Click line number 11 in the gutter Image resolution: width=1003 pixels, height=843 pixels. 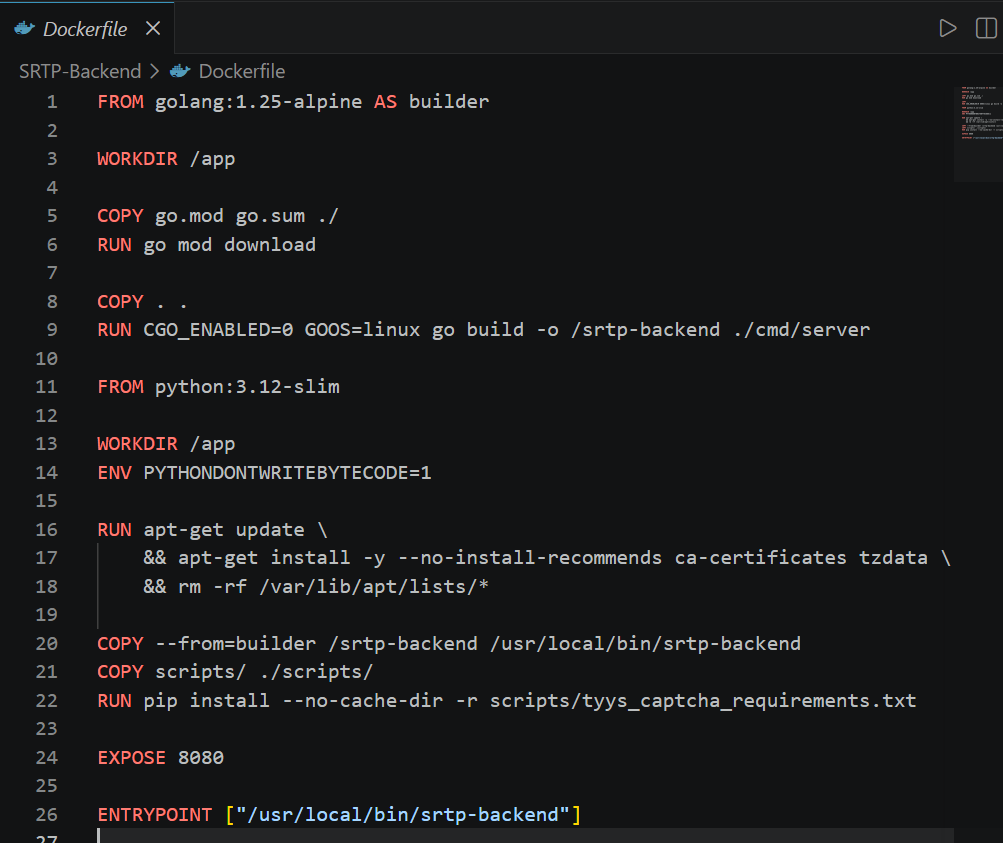(x=46, y=387)
